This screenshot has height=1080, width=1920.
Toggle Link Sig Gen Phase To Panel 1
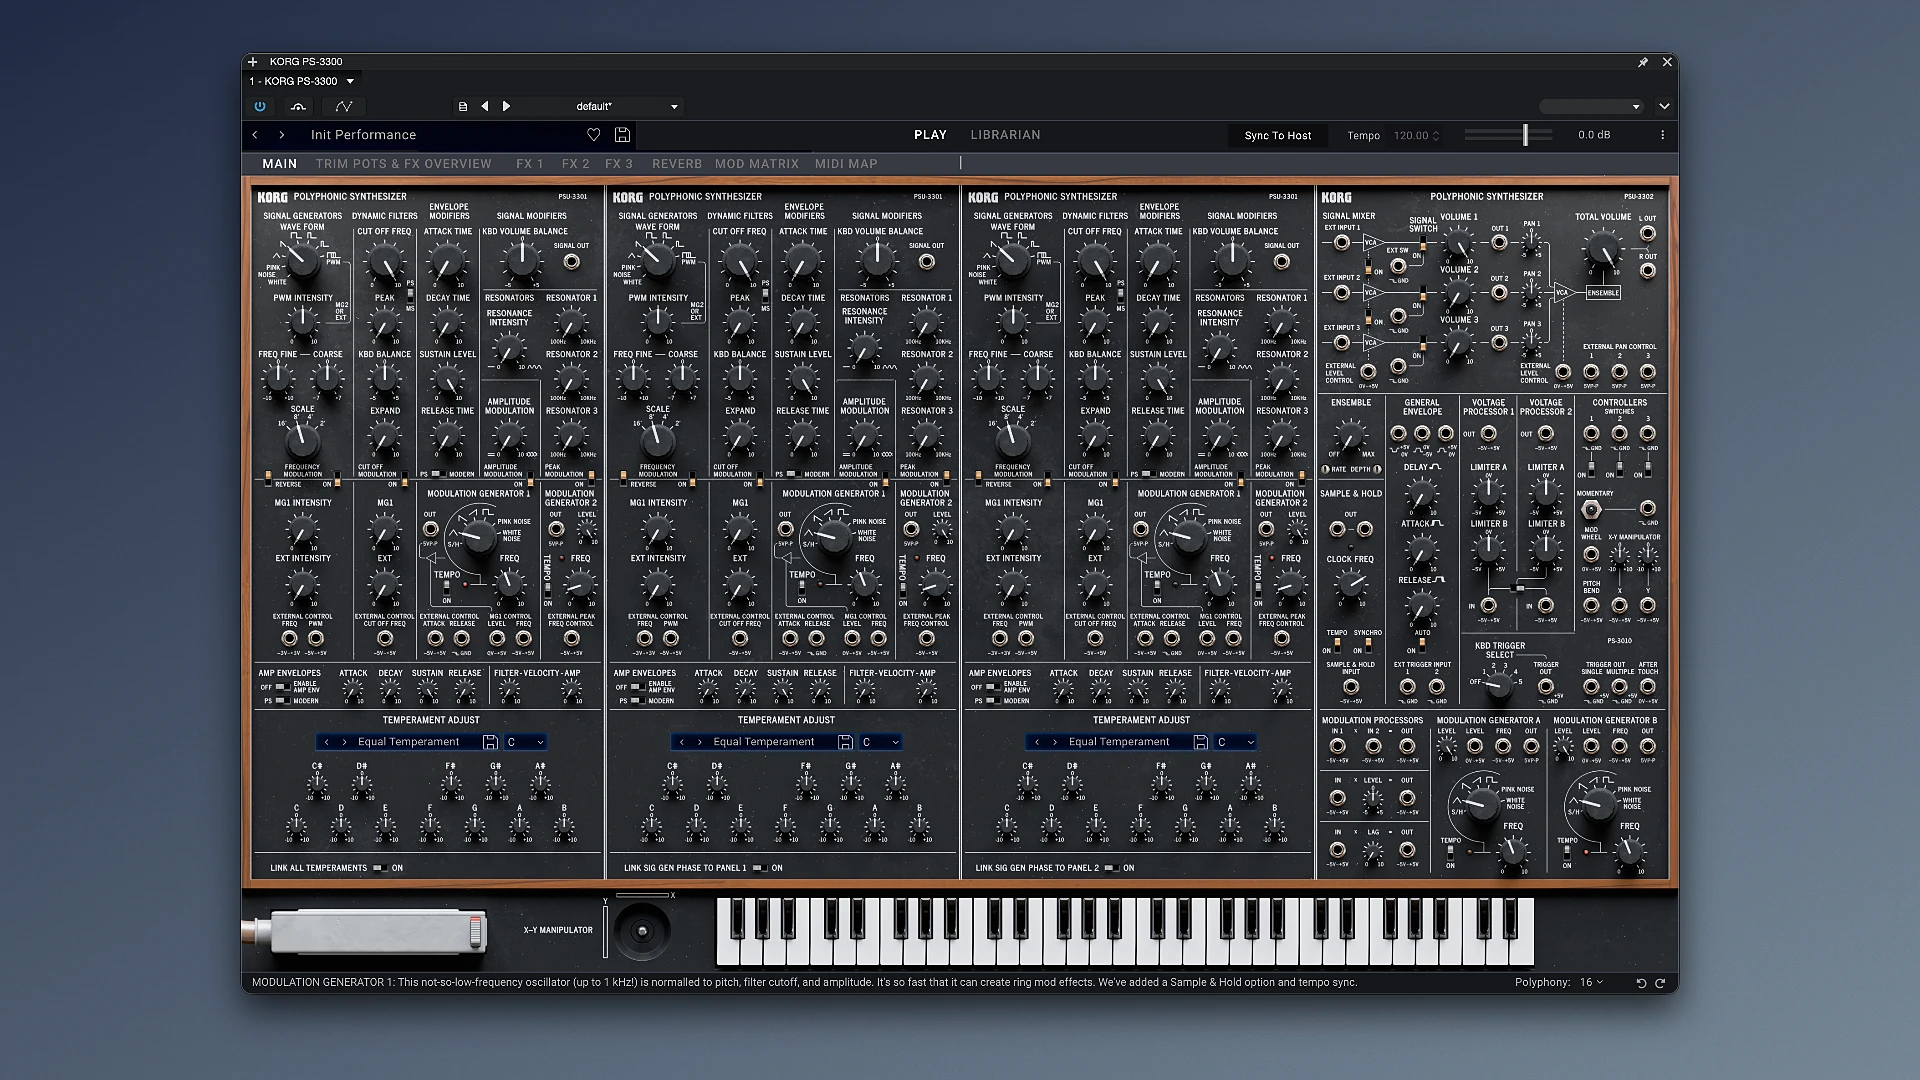760,868
